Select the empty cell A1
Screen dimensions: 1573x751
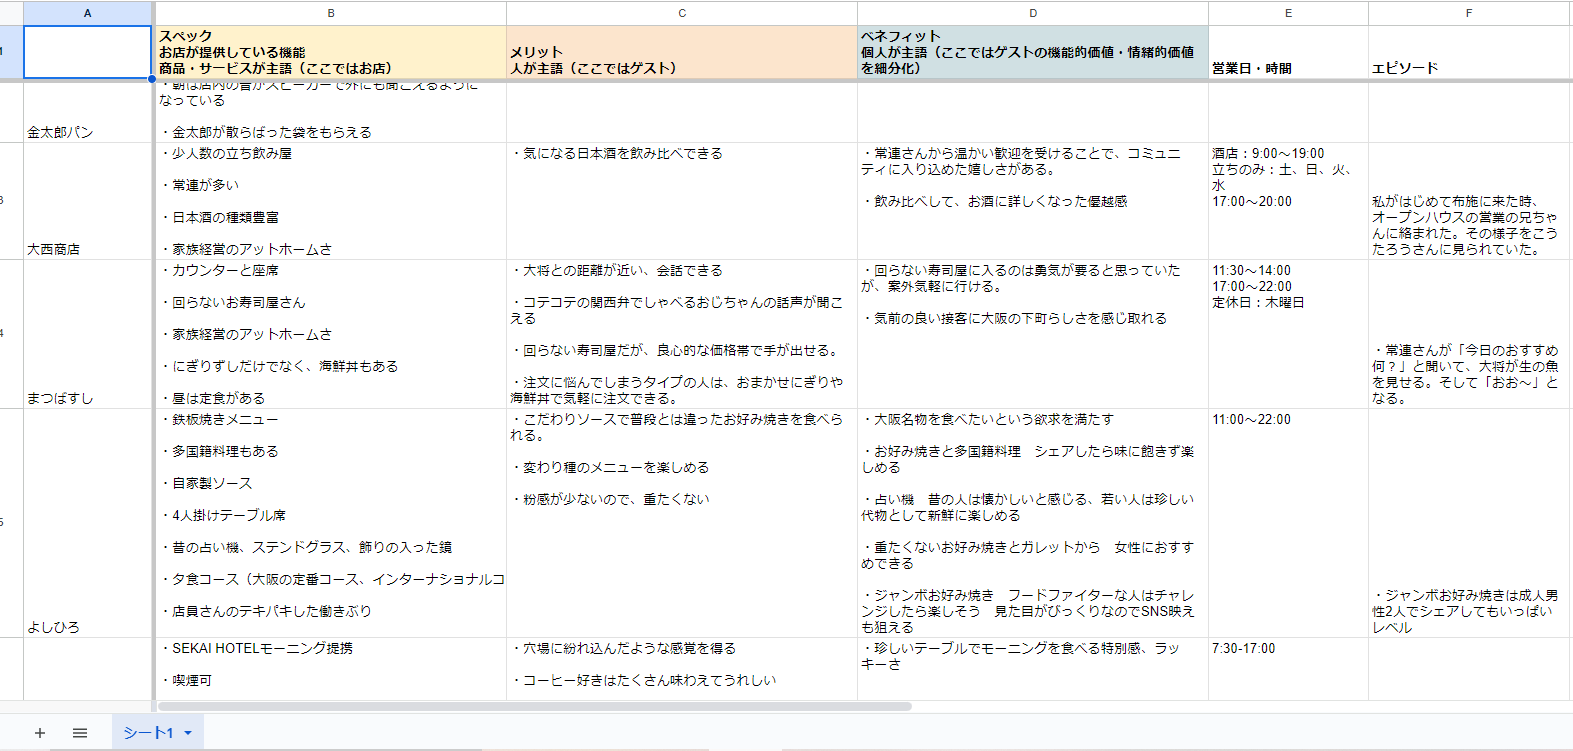[x=88, y=52]
